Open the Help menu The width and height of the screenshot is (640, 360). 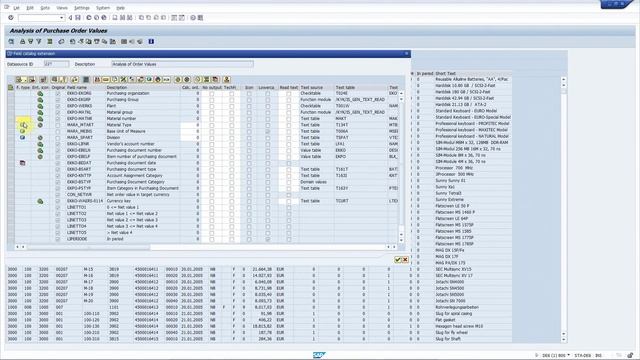point(120,8)
